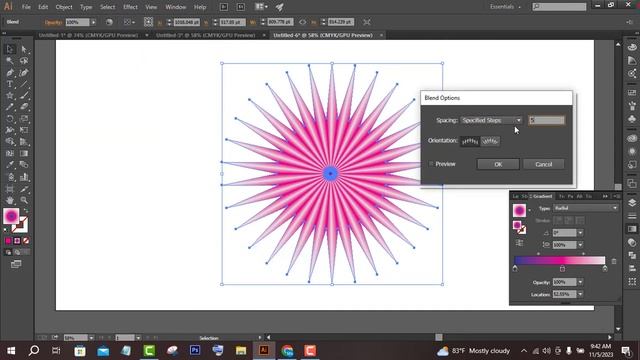Open the Help menu
This screenshot has height=360, width=640.
click(x=200, y=7)
